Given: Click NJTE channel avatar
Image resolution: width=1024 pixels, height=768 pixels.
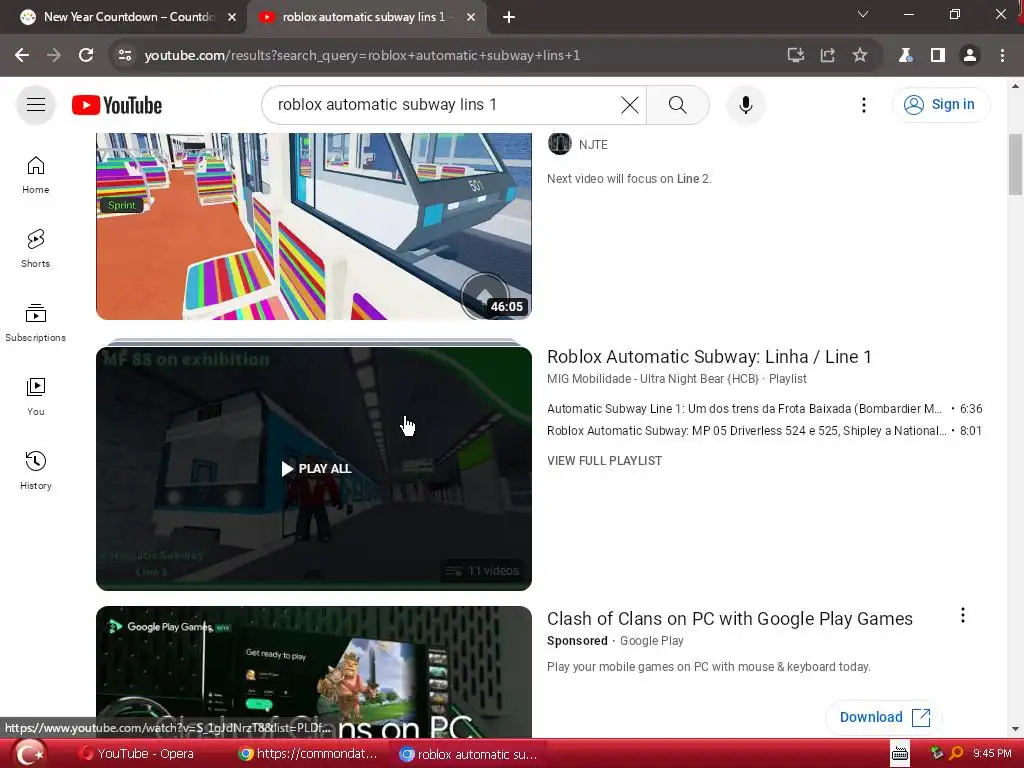Looking at the screenshot, I should click(560, 144).
